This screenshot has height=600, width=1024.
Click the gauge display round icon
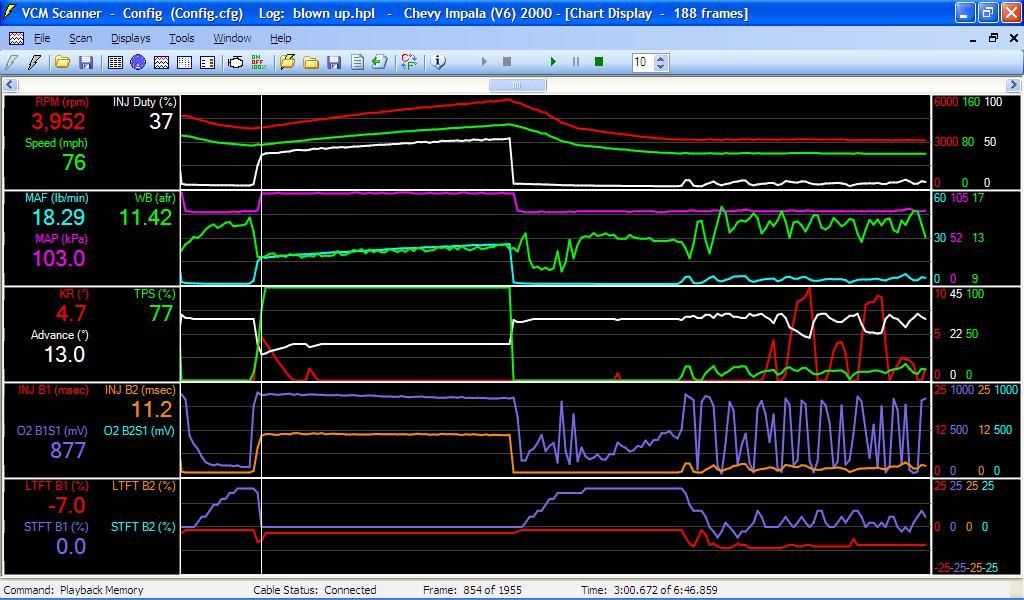pyautogui.click(x=138, y=62)
